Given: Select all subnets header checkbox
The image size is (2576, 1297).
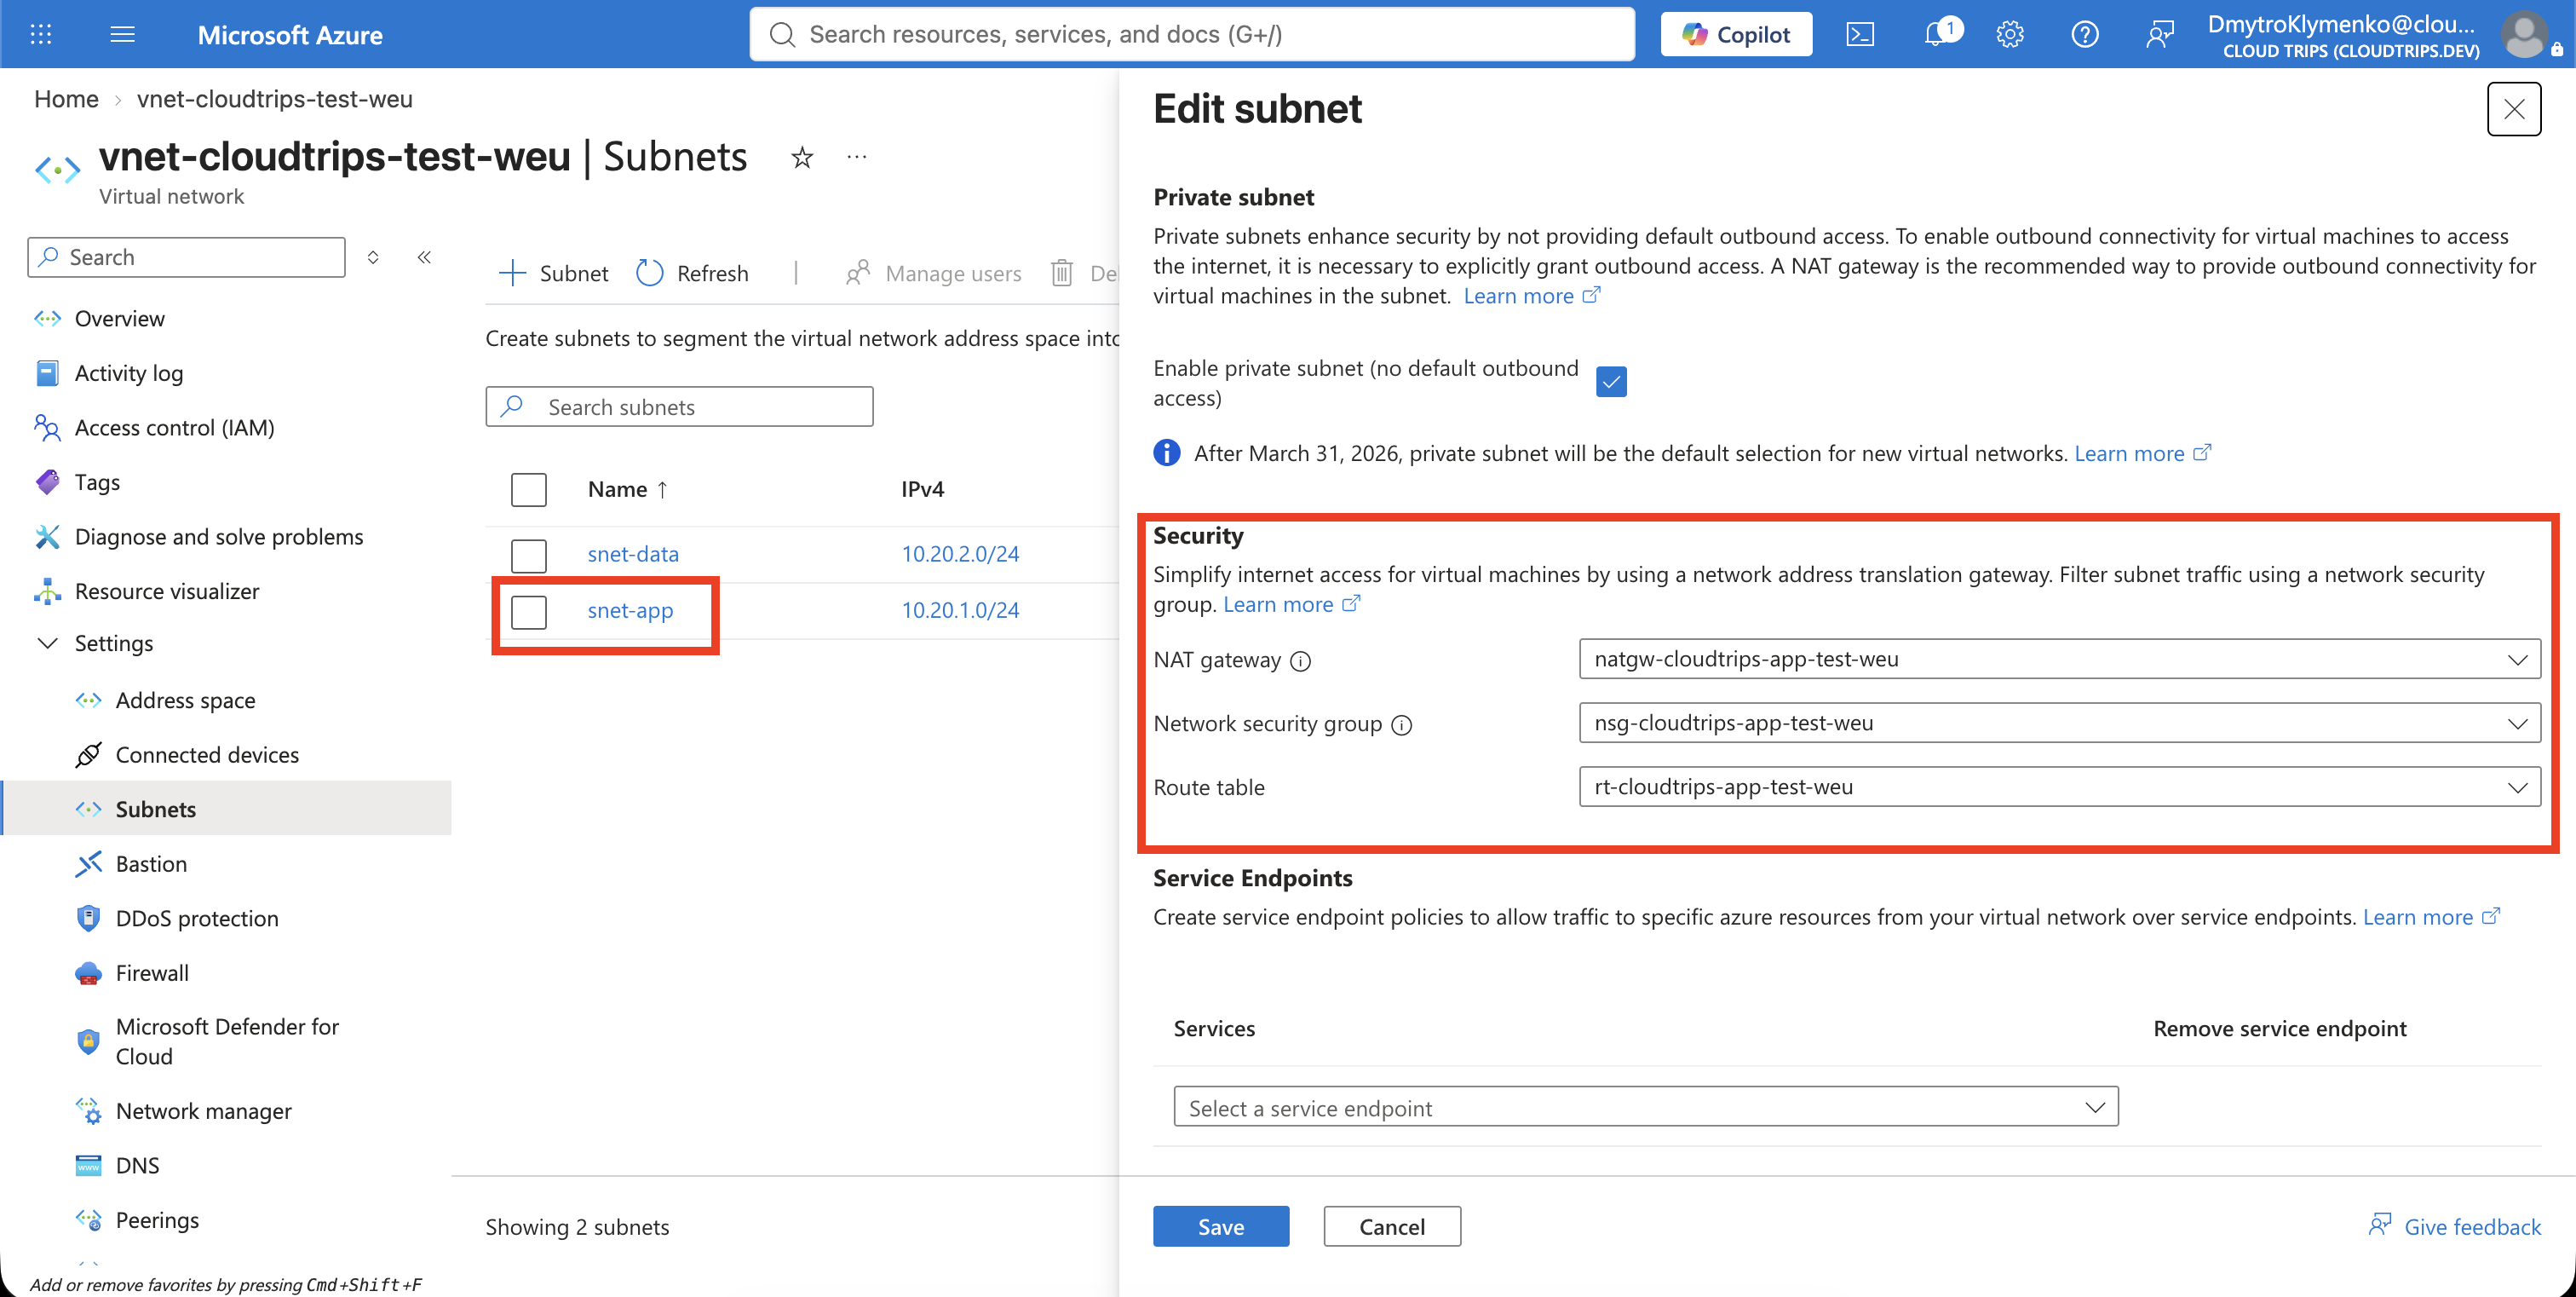Looking at the screenshot, I should coord(529,490).
